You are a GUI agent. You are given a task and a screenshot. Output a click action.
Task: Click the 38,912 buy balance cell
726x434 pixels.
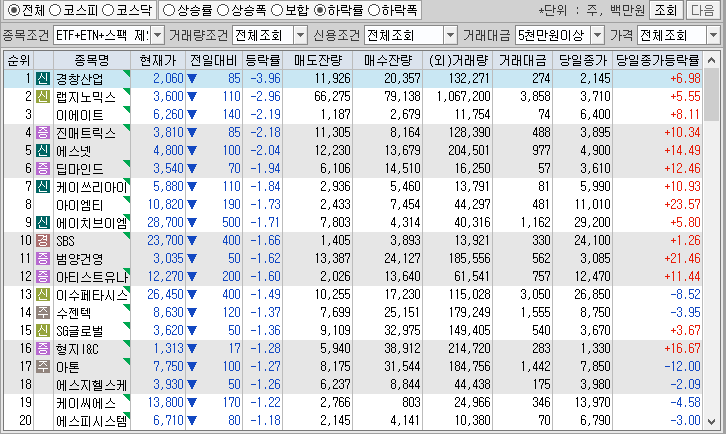click(x=402, y=348)
